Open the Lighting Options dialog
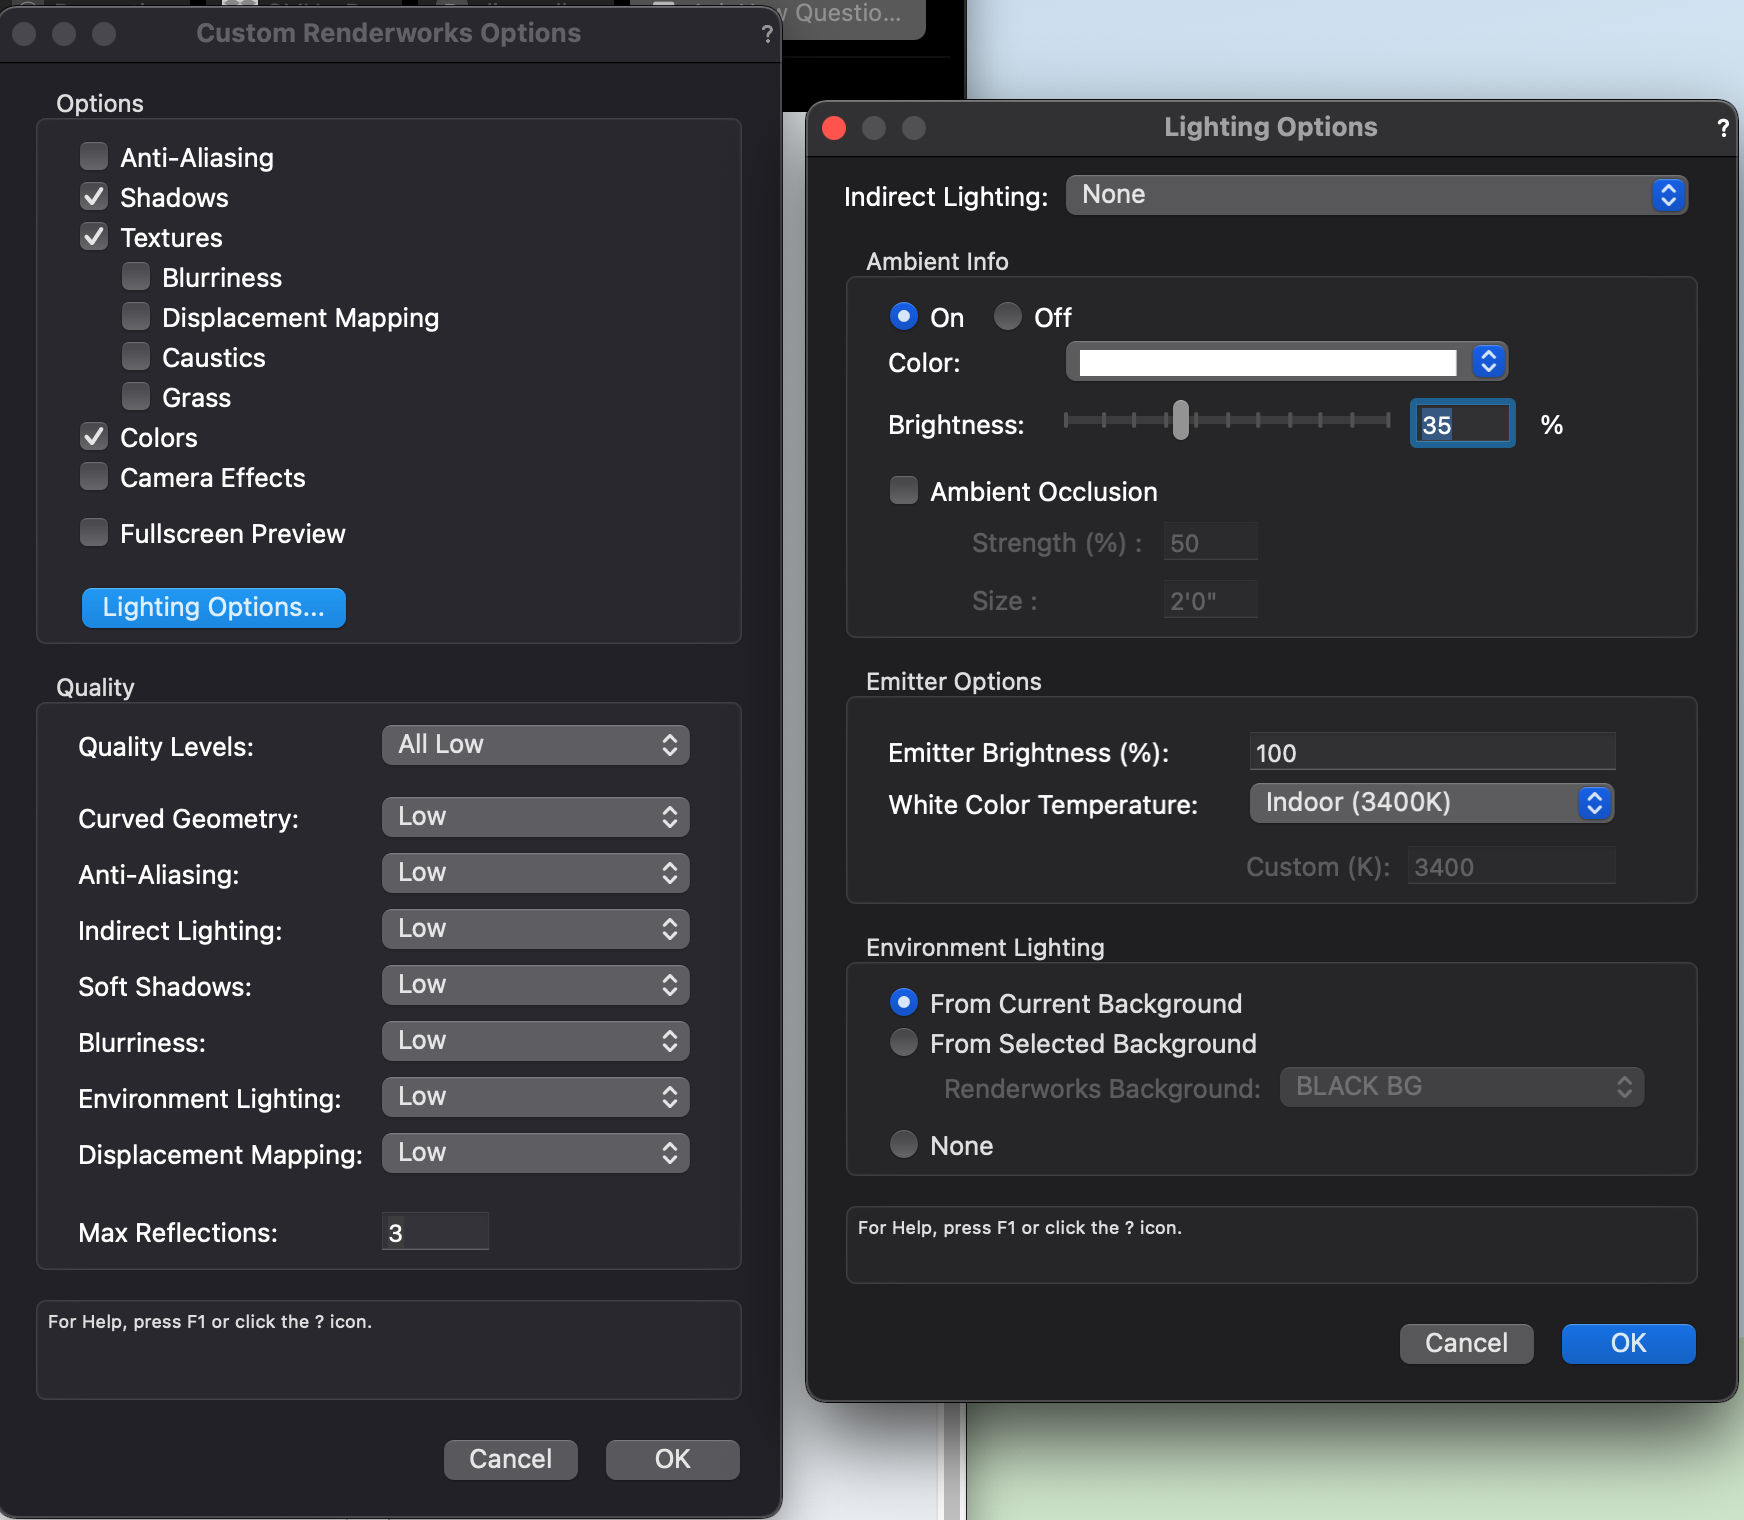Screen dimensions: 1744x1520 [x=213, y=607]
